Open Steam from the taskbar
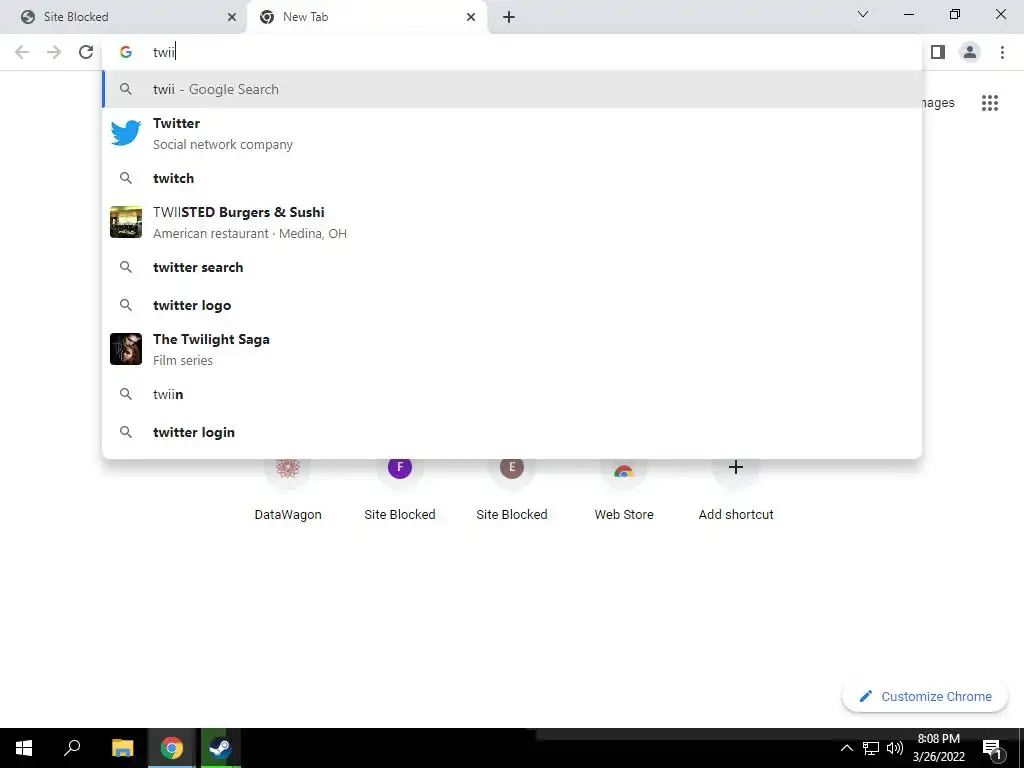Viewport: 1024px width, 768px height. (x=221, y=748)
